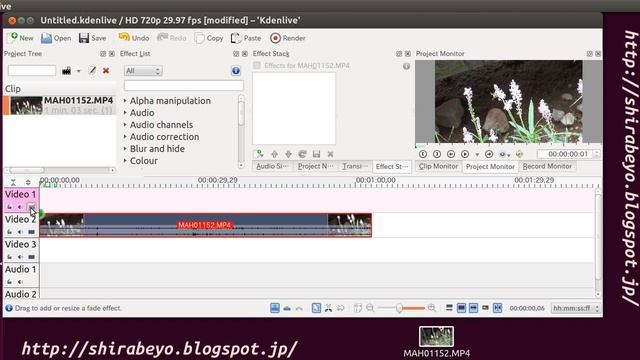Switch to the Audio Si… tab
The height and width of the screenshot is (360, 640).
tap(272, 167)
